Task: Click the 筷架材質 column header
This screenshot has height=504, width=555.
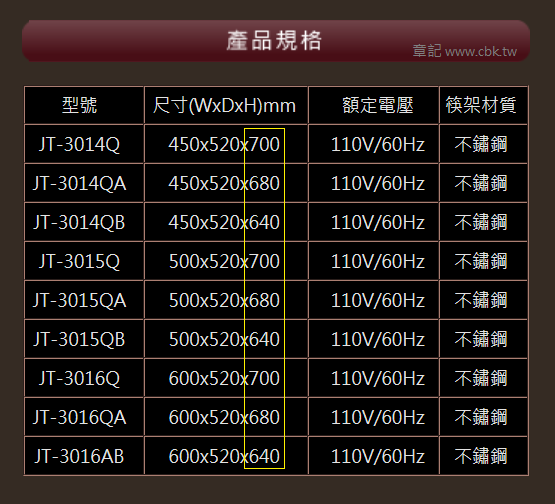Action: (484, 105)
